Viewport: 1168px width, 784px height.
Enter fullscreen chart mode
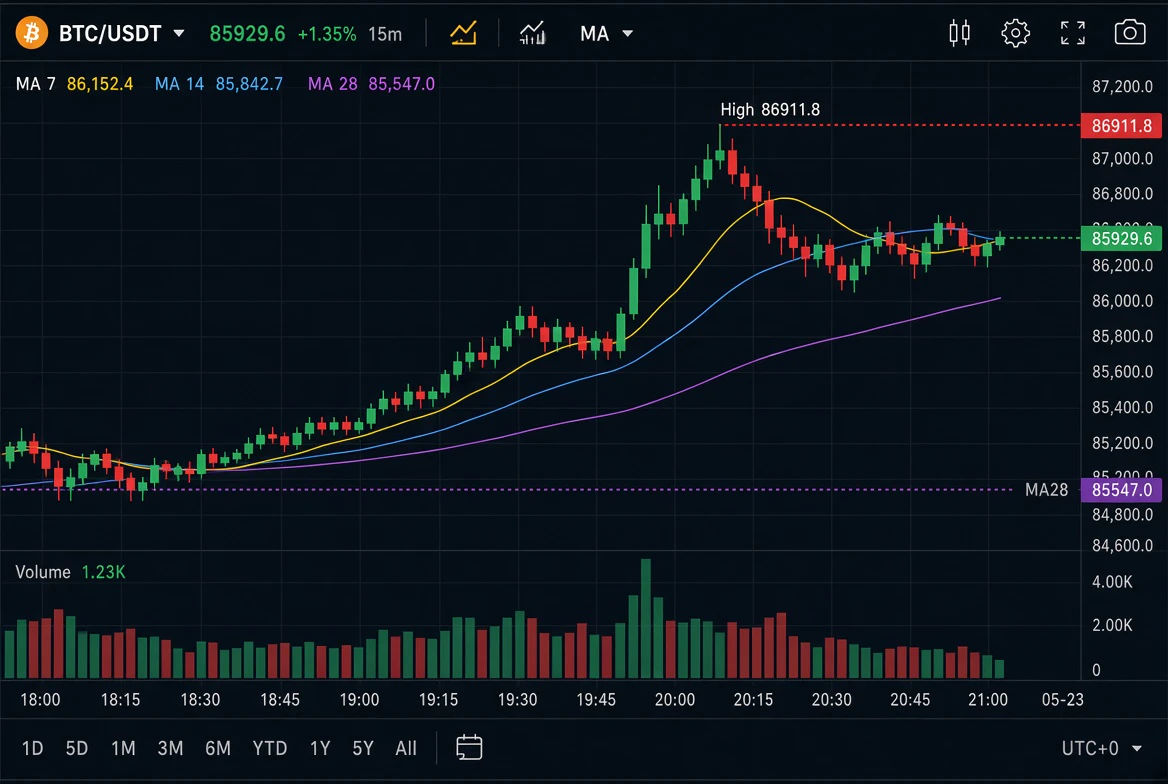(1073, 34)
